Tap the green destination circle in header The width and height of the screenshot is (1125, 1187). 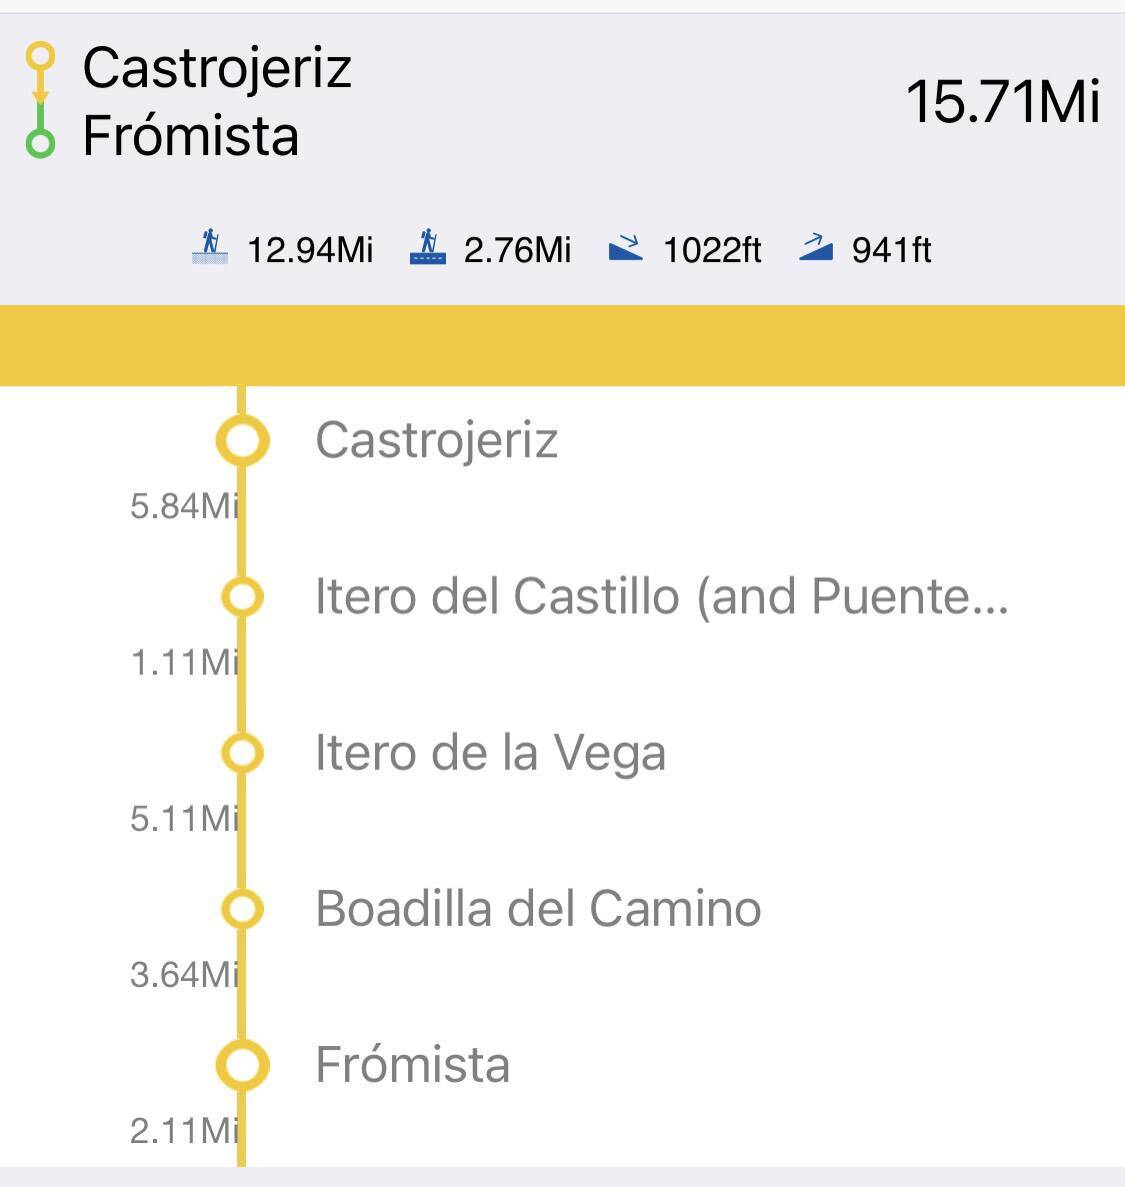click(40, 144)
